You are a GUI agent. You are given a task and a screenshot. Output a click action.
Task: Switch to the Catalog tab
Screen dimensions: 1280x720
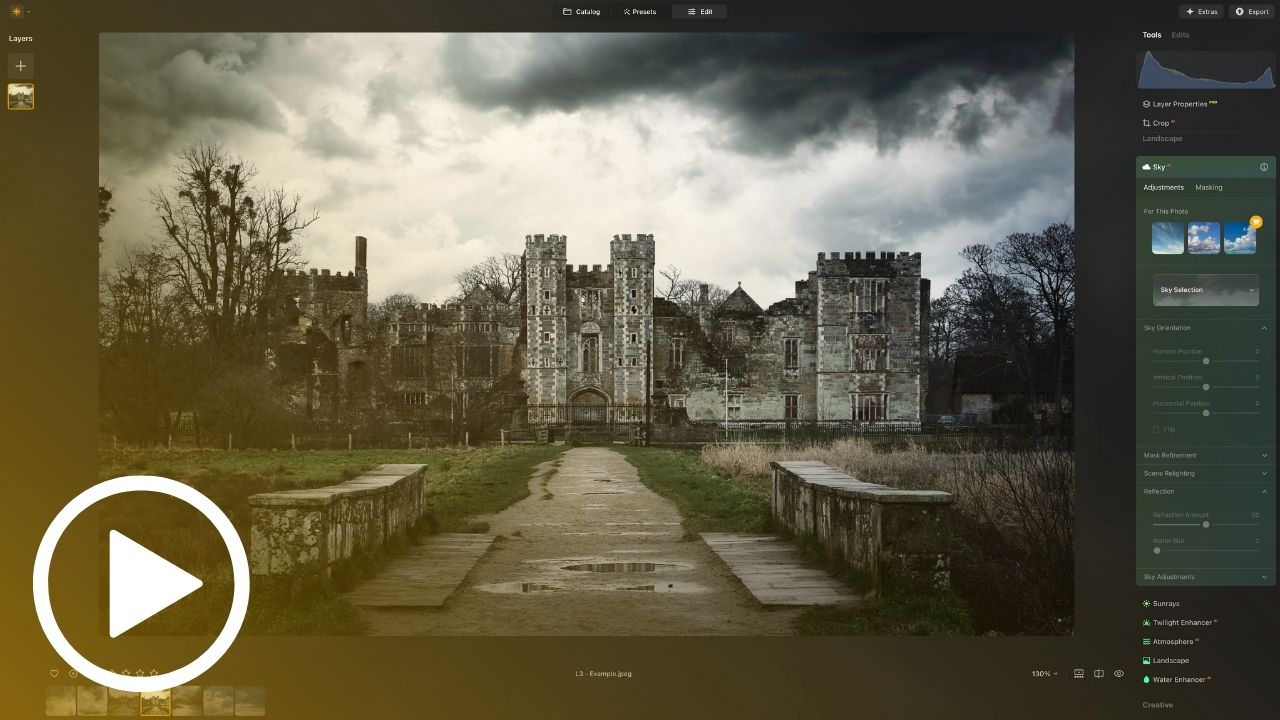point(582,12)
